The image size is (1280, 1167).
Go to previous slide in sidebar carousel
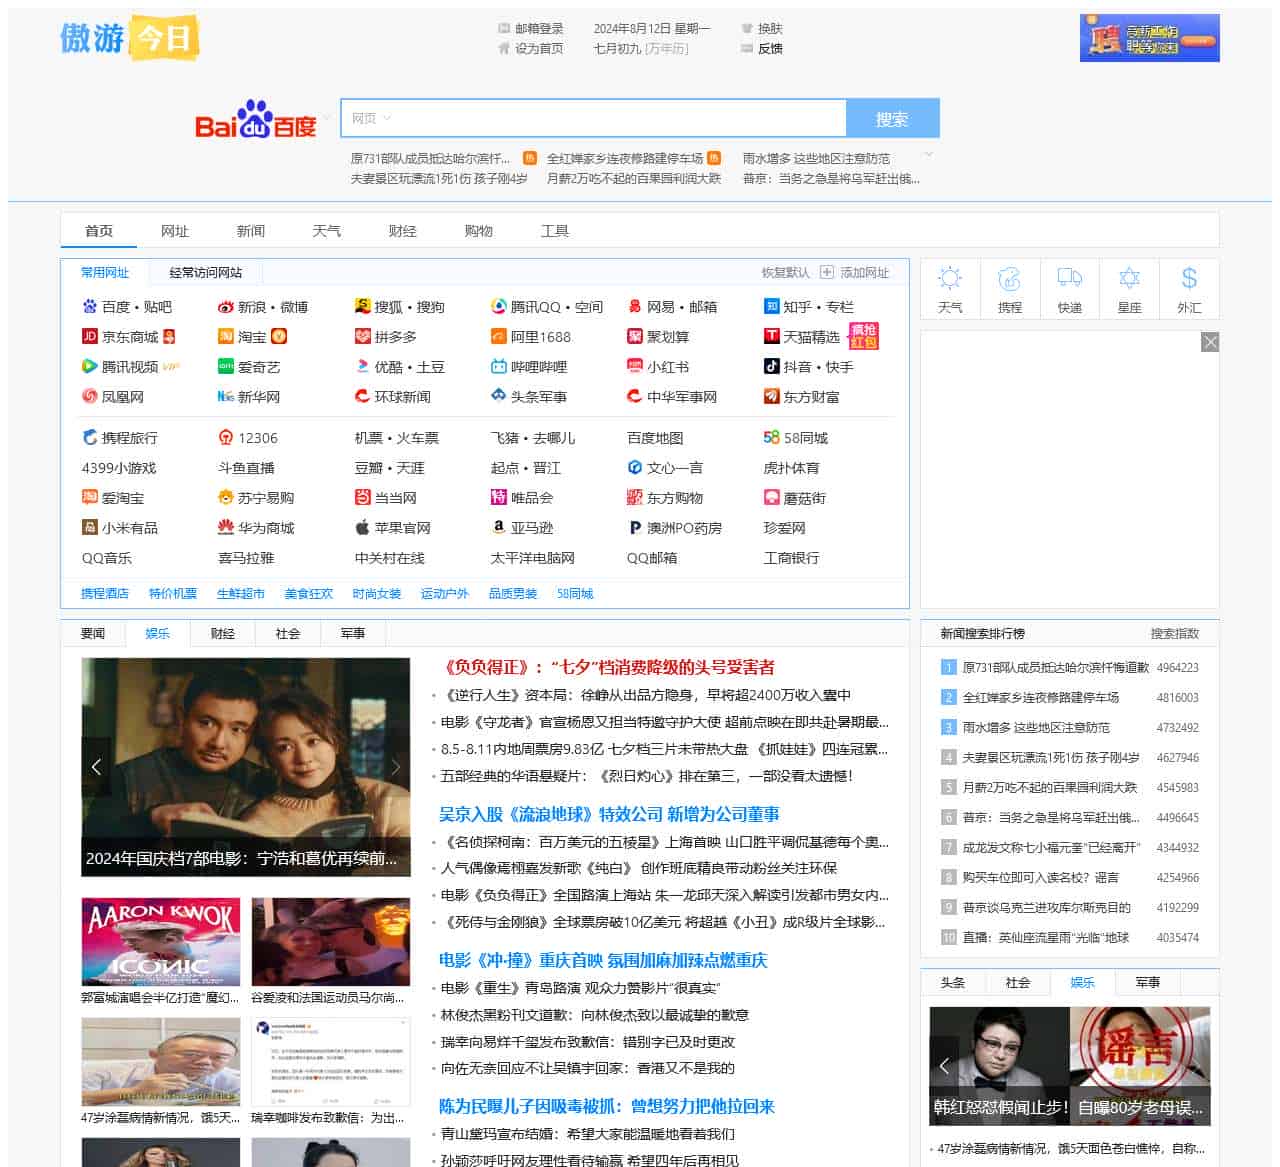944,1065
